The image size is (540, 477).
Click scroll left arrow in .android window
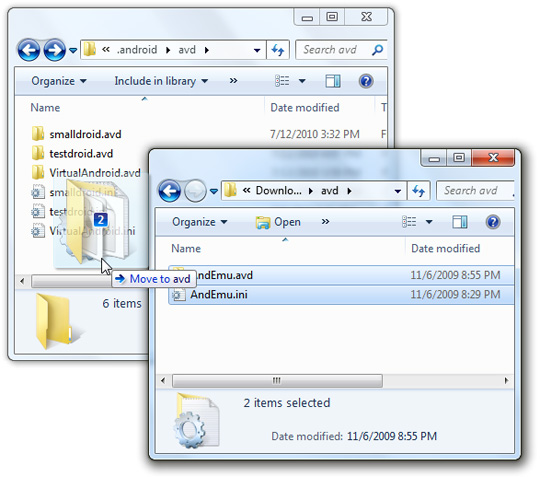[22, 281]
